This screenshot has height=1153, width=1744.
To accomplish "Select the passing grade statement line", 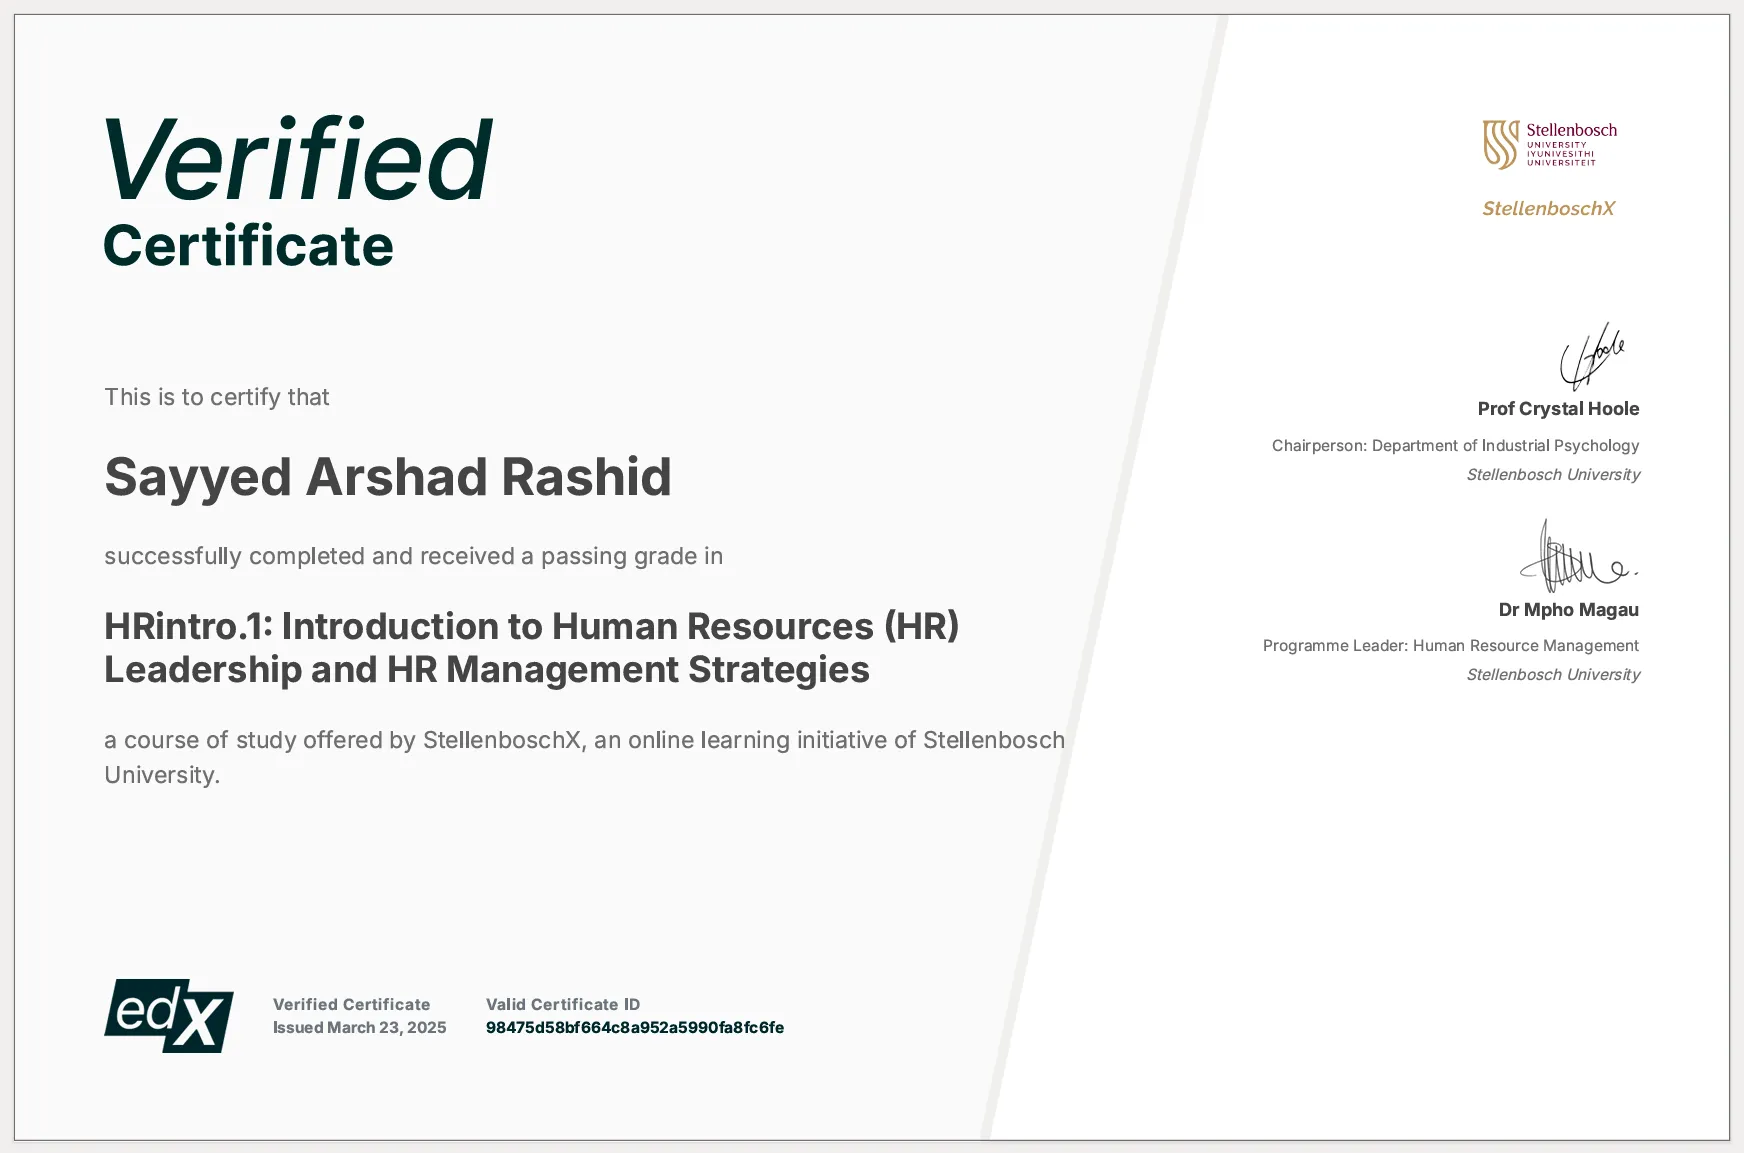I will tap(413, 556).
